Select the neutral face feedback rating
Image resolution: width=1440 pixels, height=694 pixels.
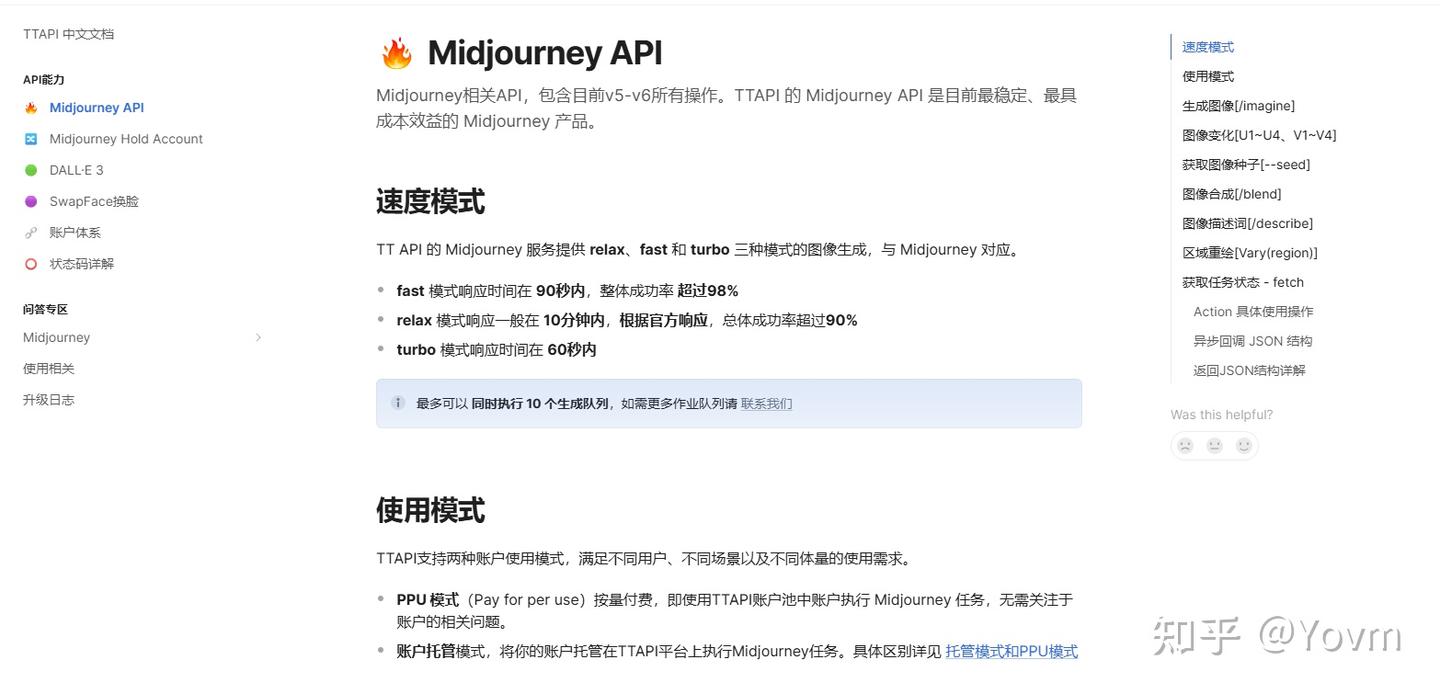click(1214, 445)
